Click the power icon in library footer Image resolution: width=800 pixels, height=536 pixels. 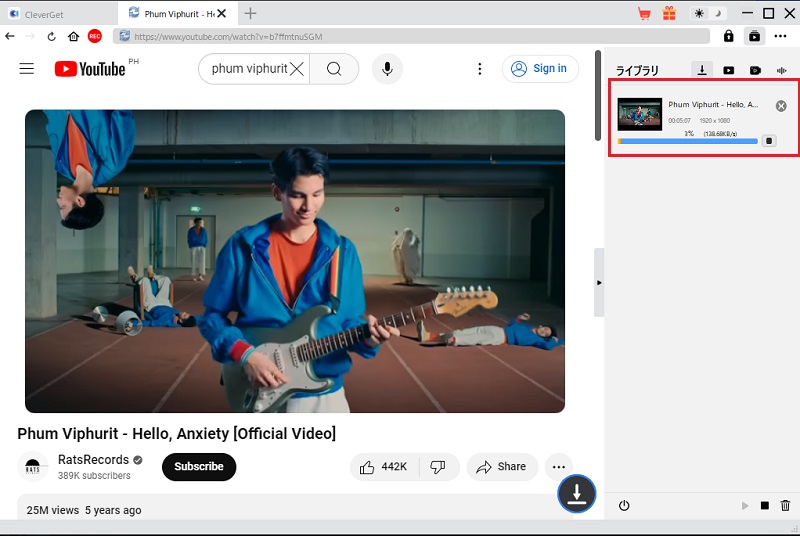tap(624, 505)
